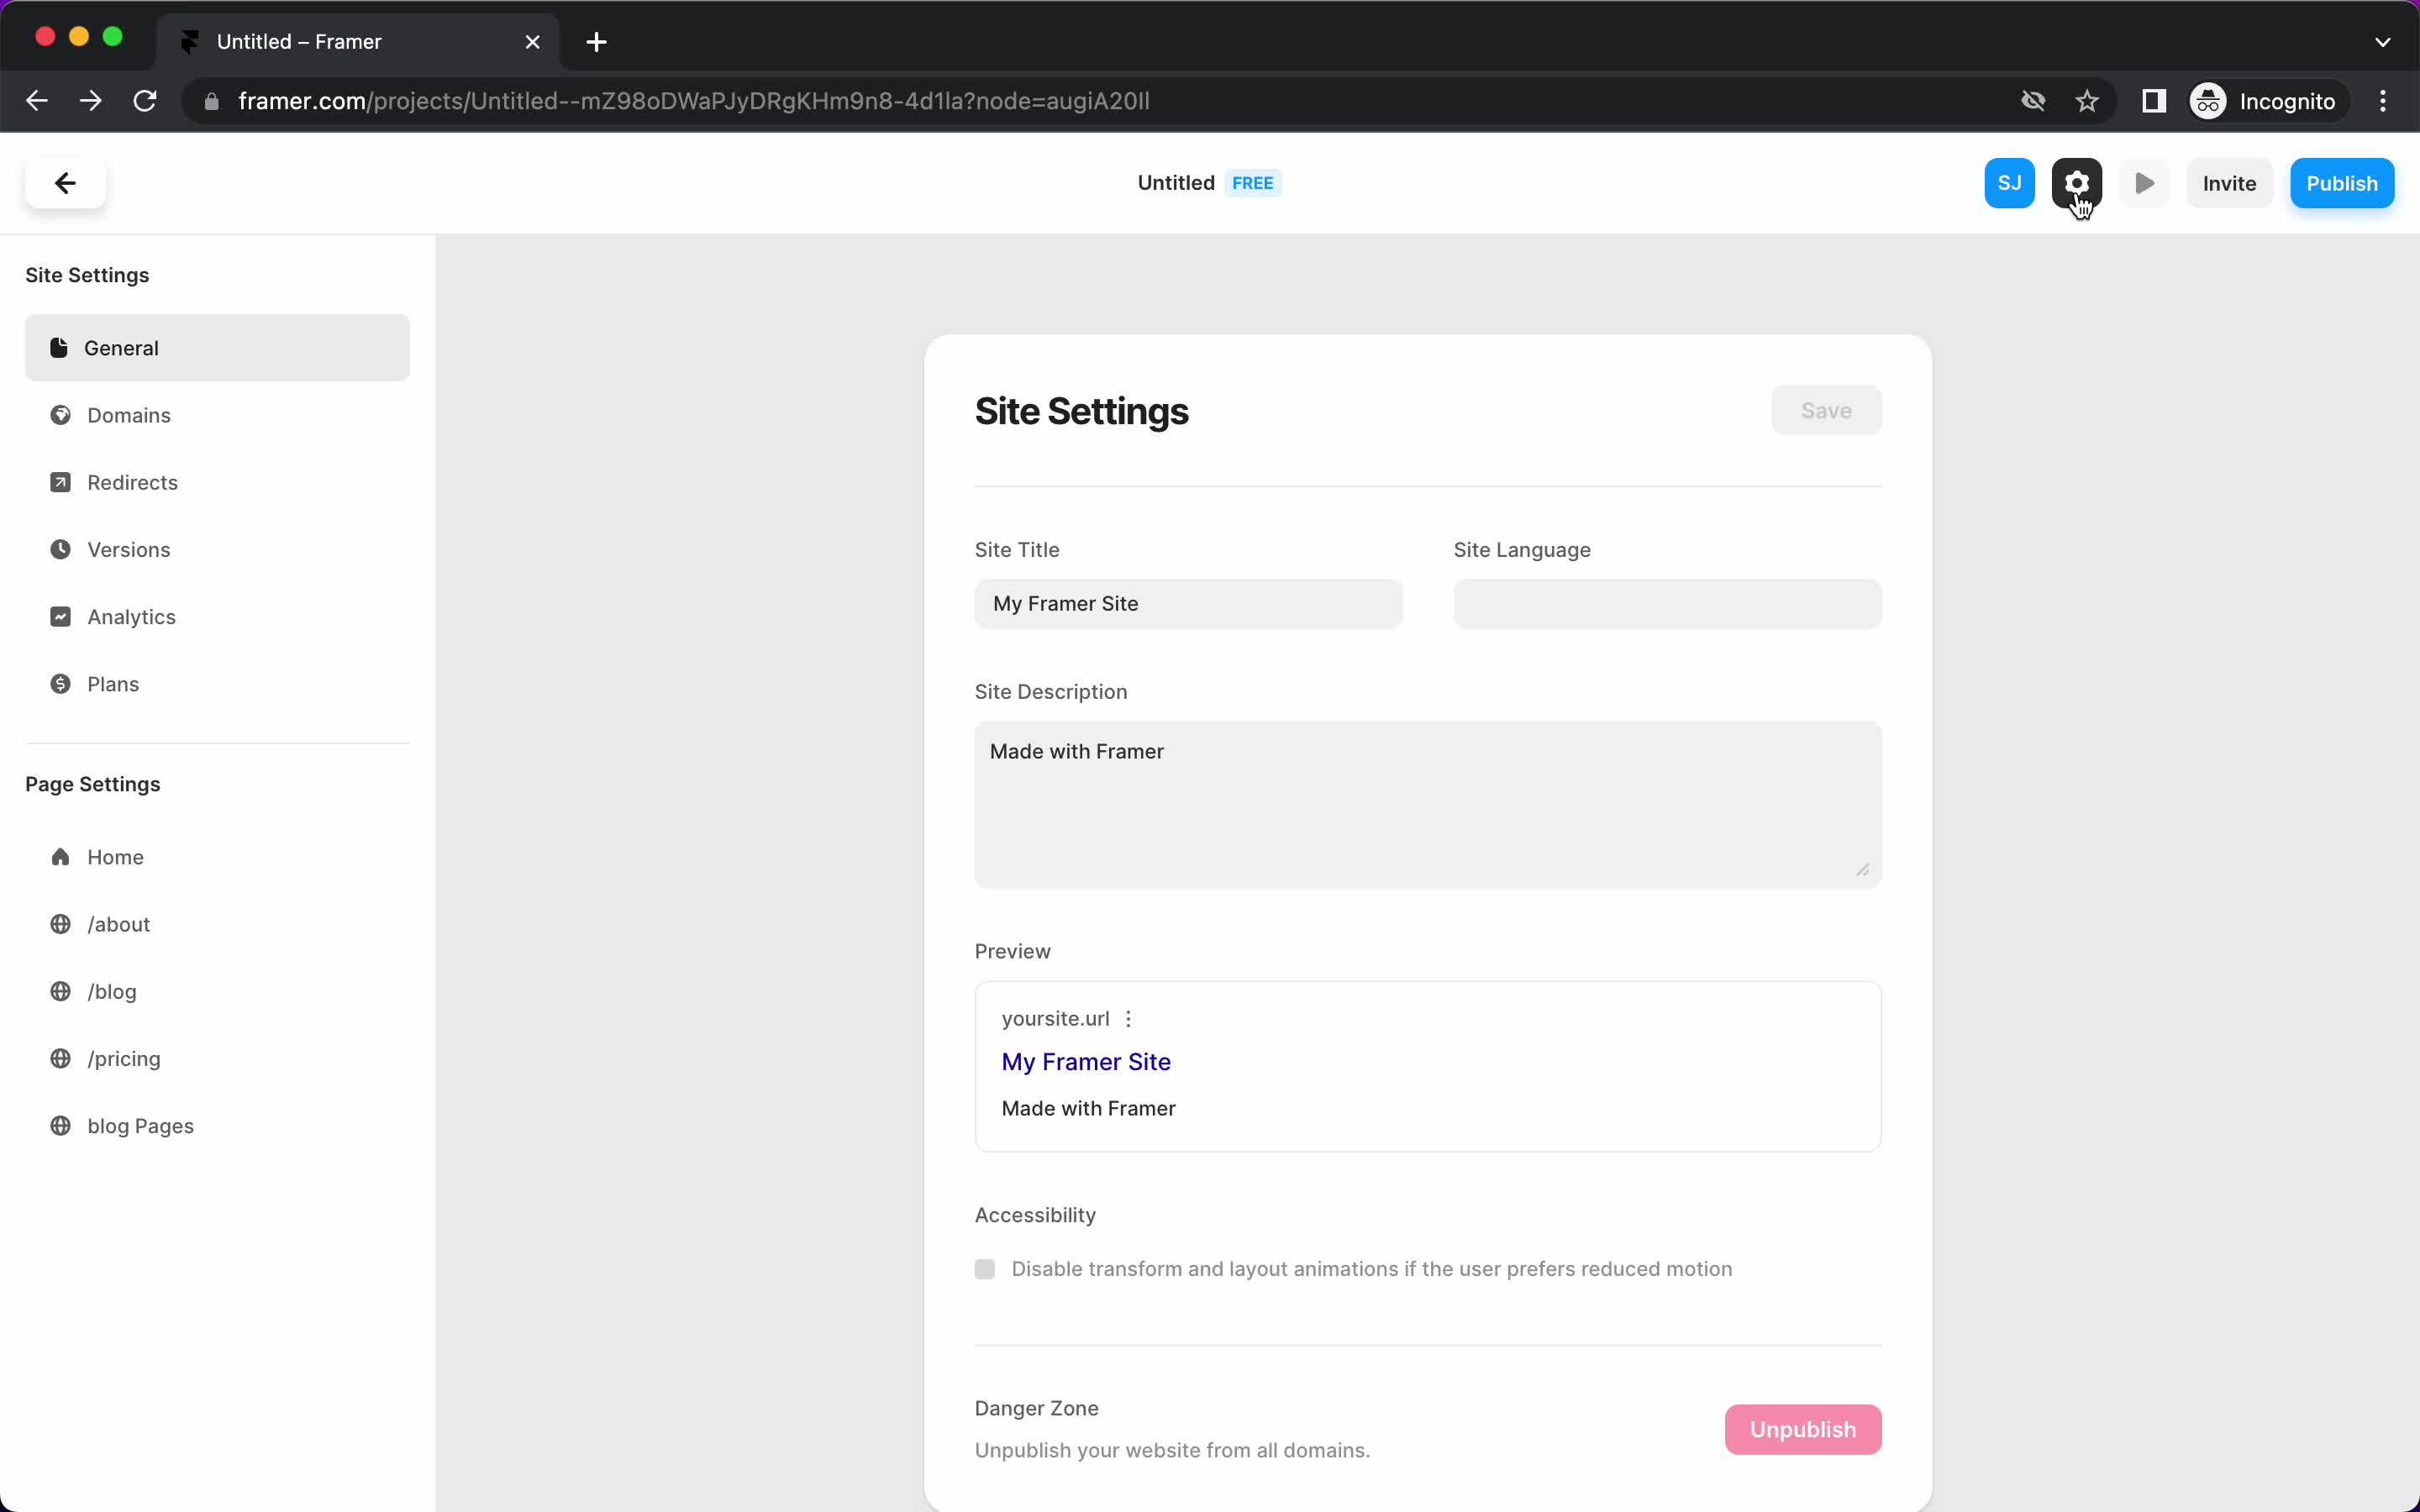Click the Save button
2420x1512 pixels.
pos(1826,409)
